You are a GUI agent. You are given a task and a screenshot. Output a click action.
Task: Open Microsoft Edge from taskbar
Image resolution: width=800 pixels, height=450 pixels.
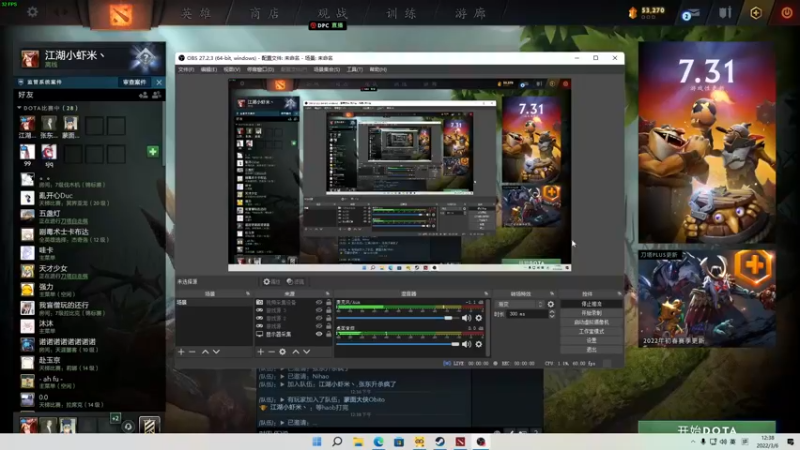[378, 442]
